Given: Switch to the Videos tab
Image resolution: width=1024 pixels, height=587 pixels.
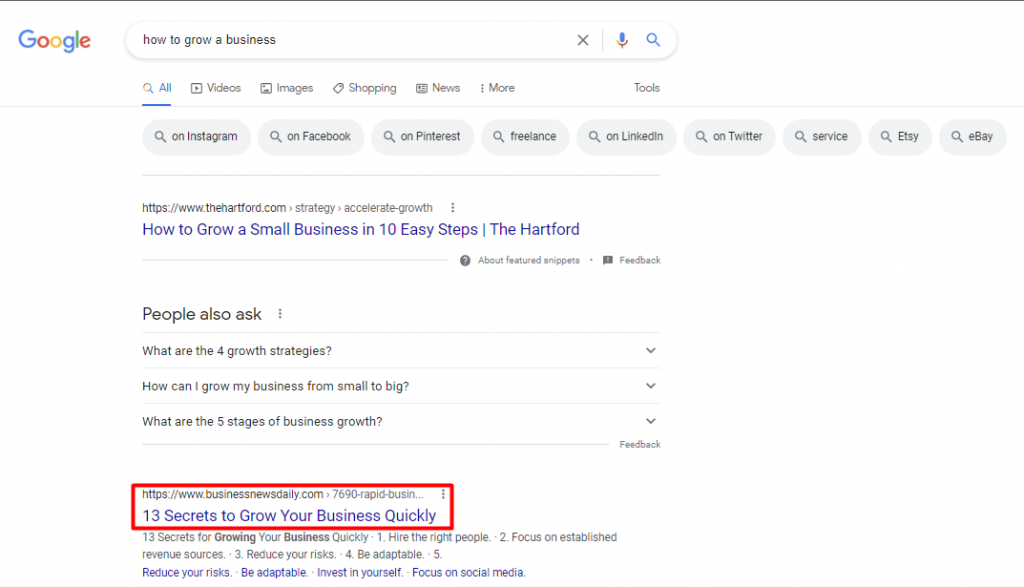Looking at the screenshot, I should (x=216, y=88).
